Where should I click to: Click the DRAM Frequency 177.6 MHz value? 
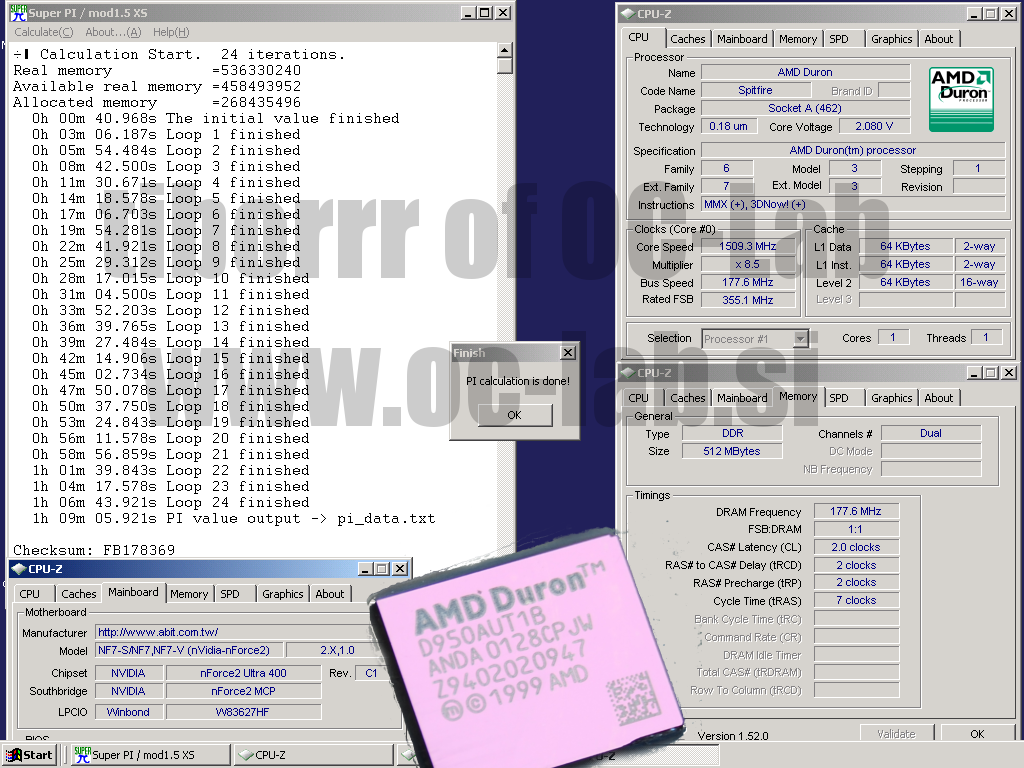coord(856,511)
